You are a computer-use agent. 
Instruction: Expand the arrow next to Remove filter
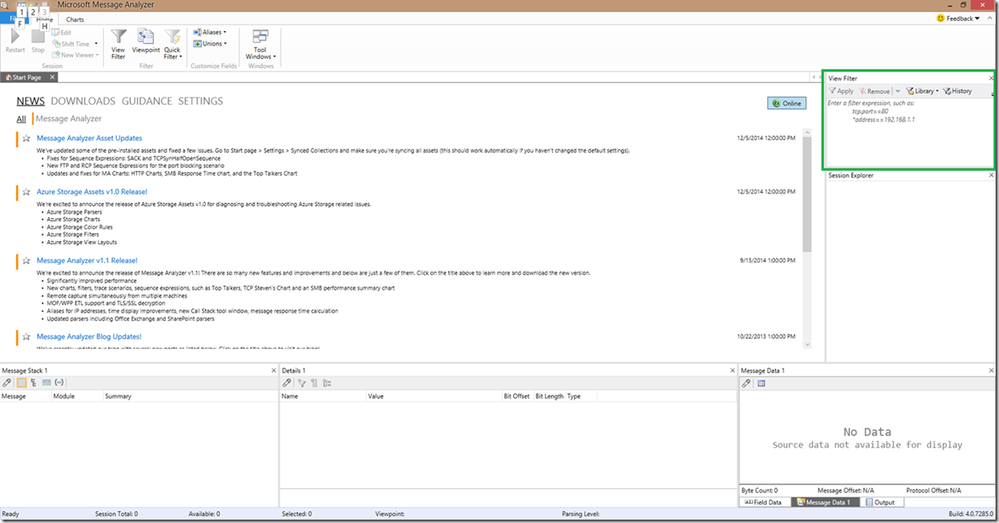[898, 91]
